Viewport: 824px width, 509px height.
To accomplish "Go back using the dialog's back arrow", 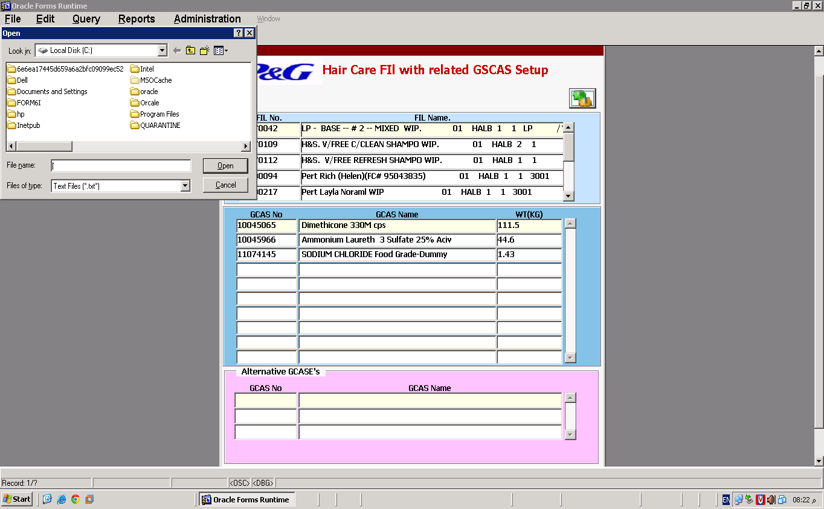I will [177, 50].
